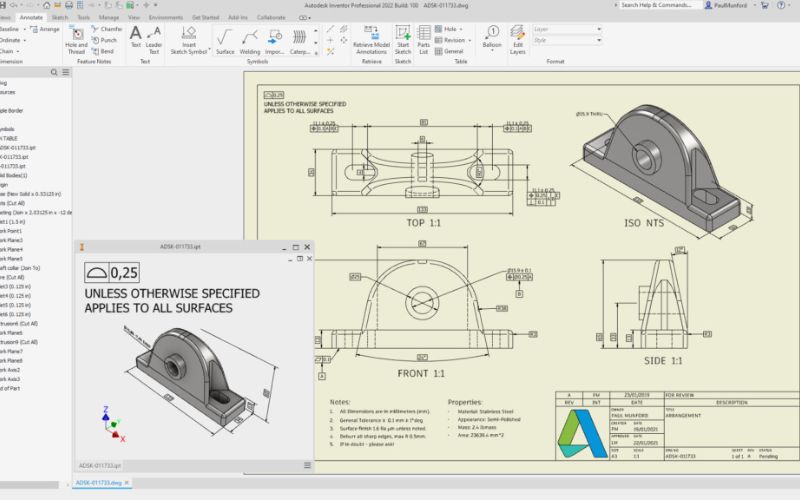800x500 pixels.
Task: Select 'End of Part' in browser tree
Action: [x=10, y=388]
